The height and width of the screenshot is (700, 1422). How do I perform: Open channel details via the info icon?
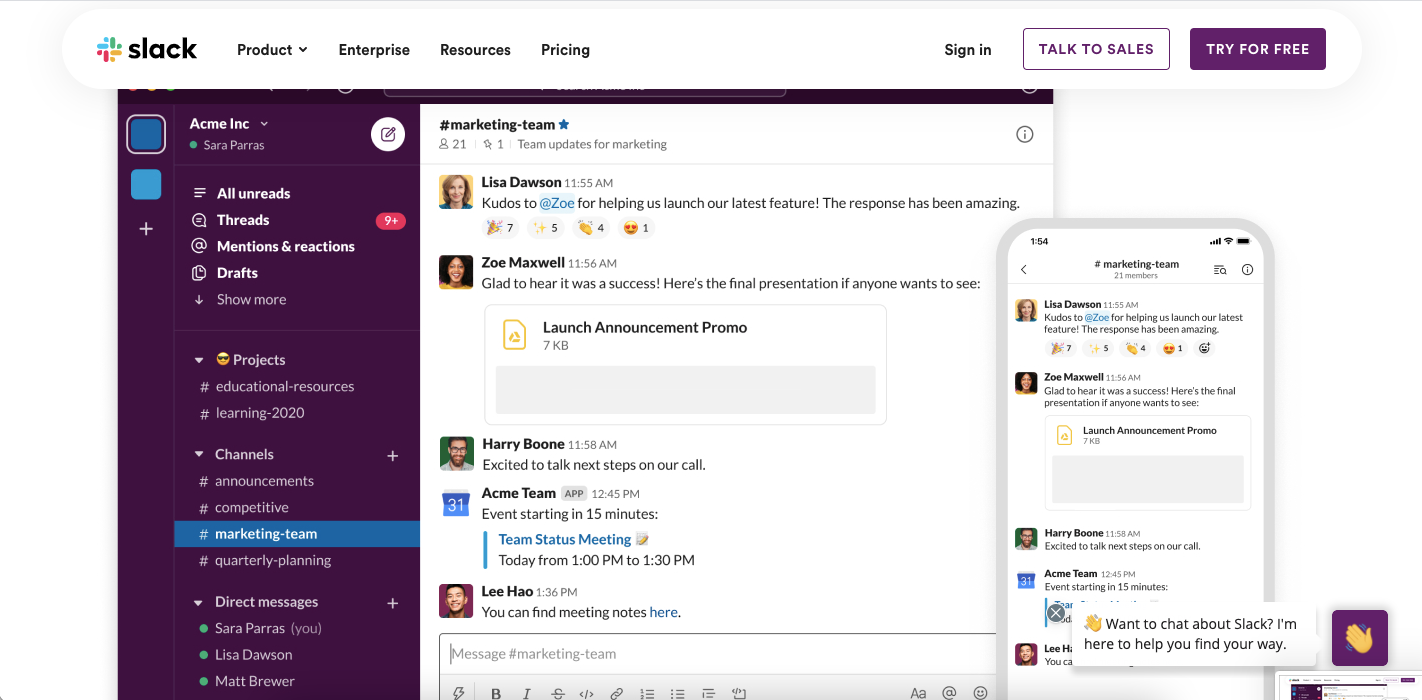pyautogui.click(x=1024, y=133)
